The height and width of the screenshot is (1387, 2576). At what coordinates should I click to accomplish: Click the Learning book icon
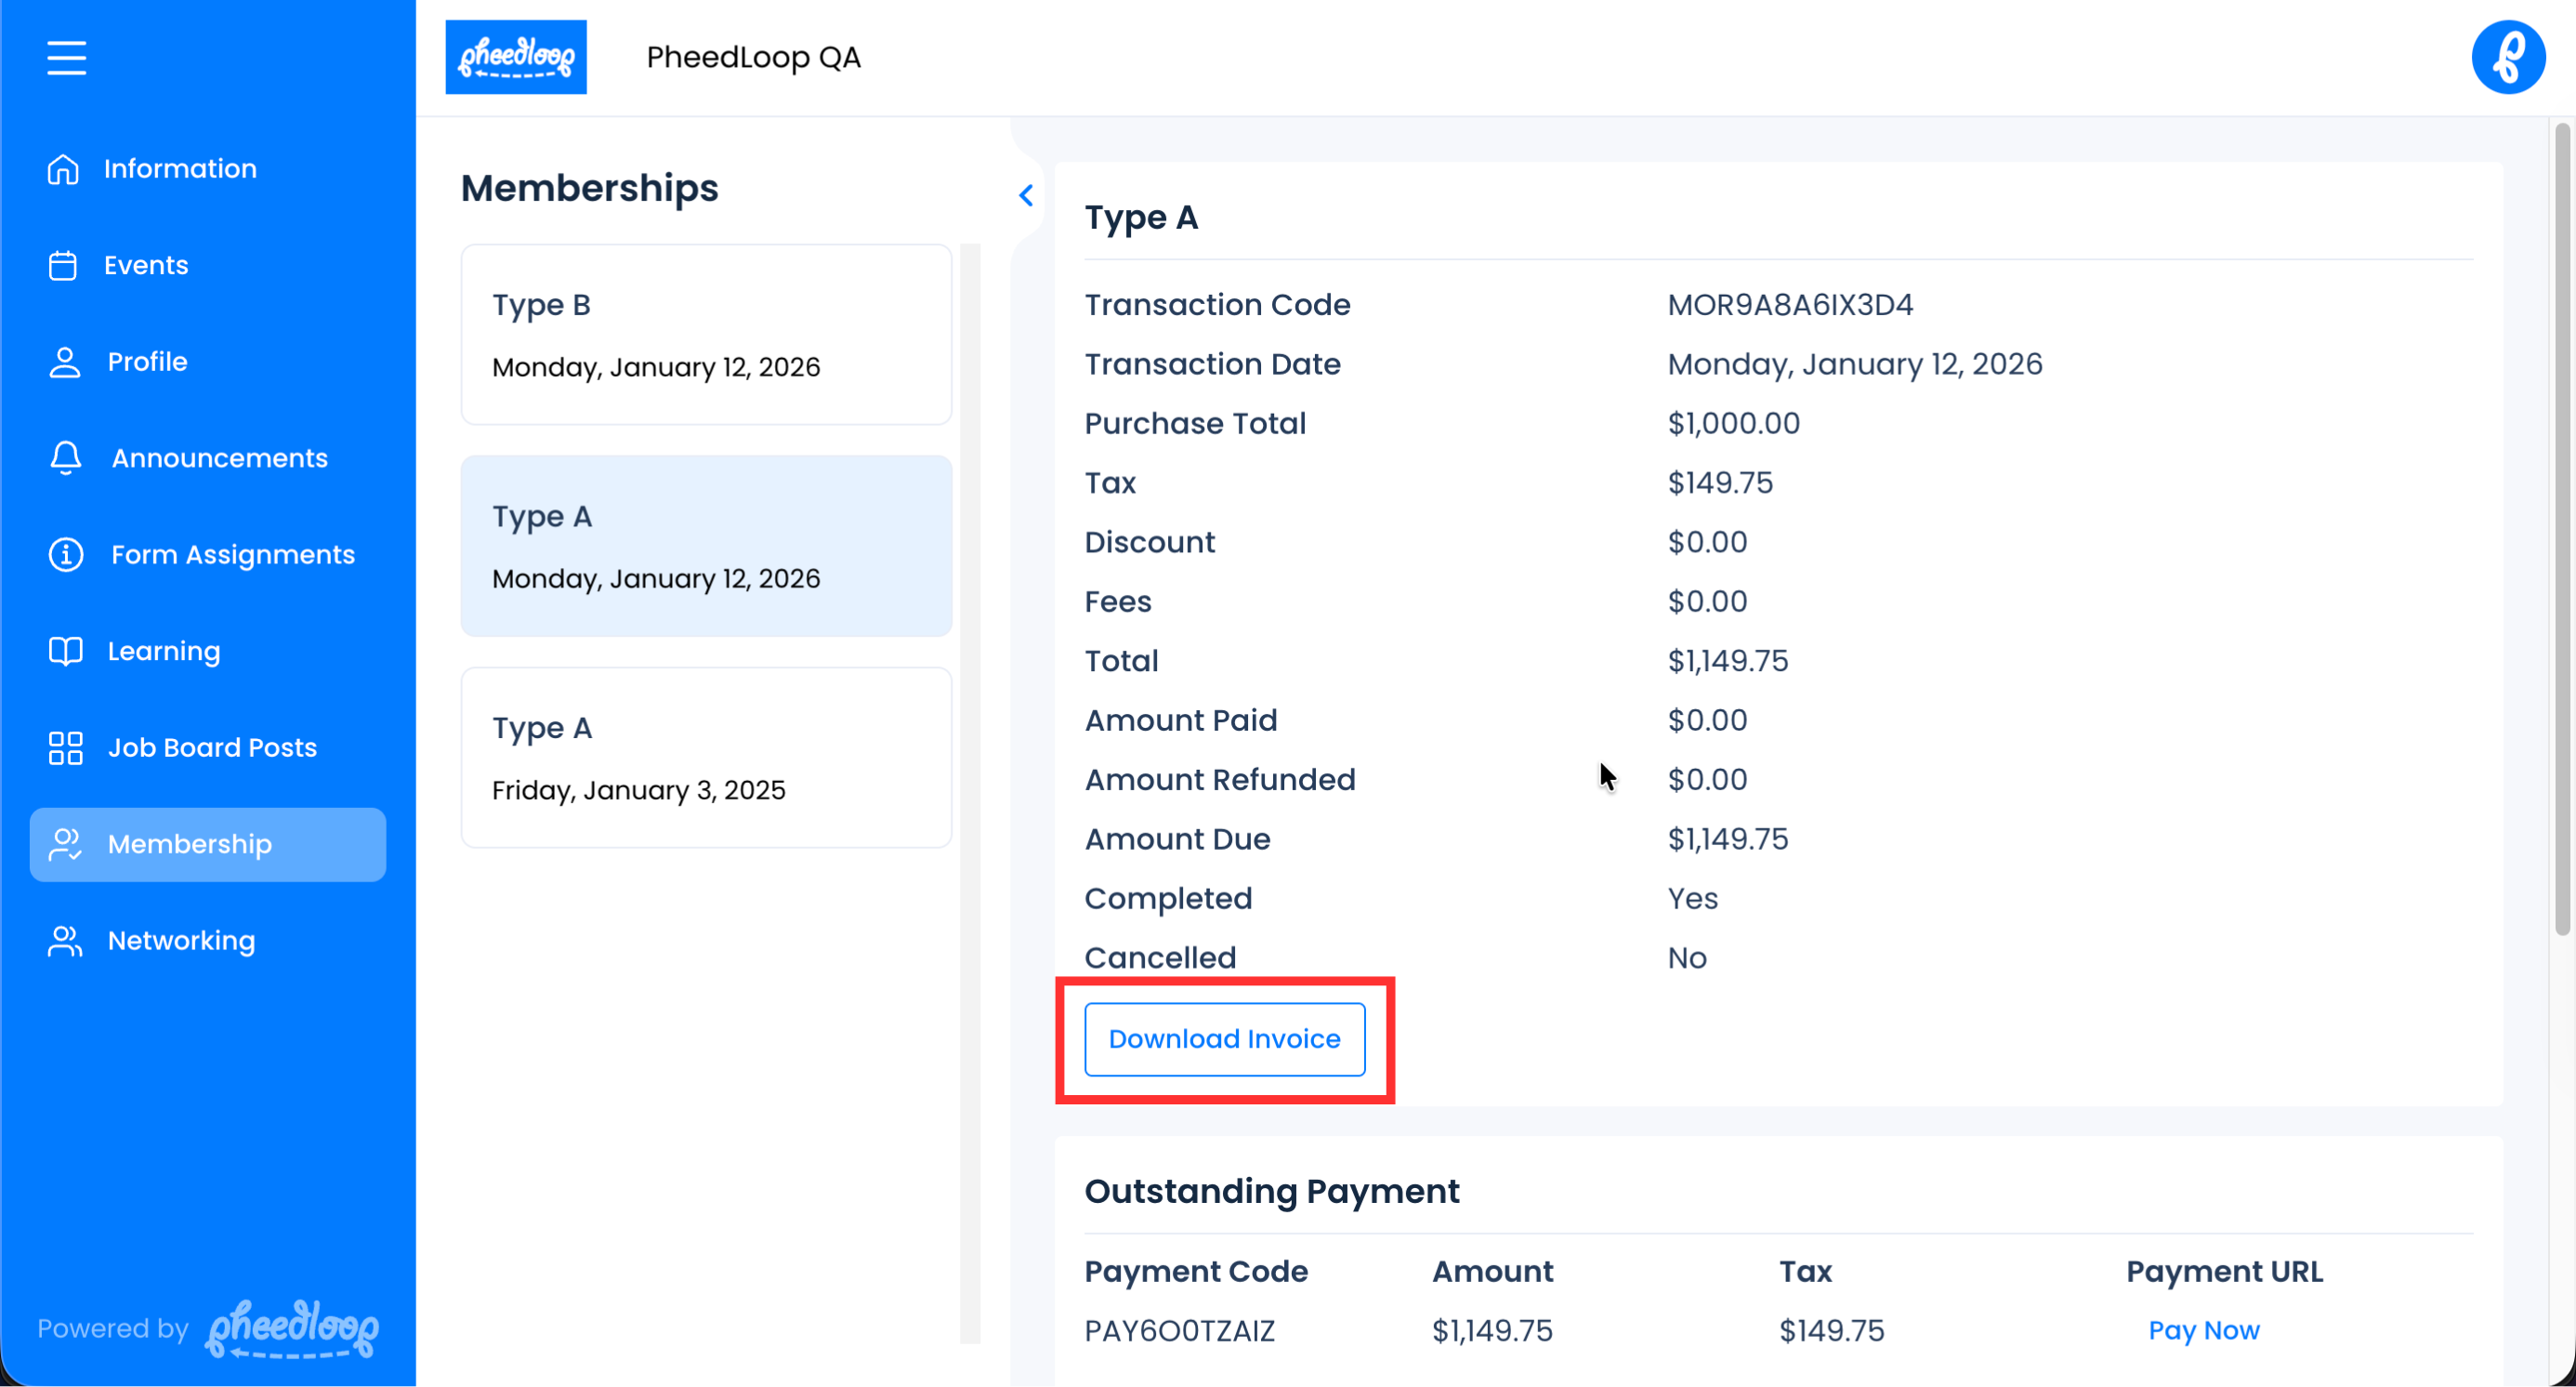click(66, 651)
